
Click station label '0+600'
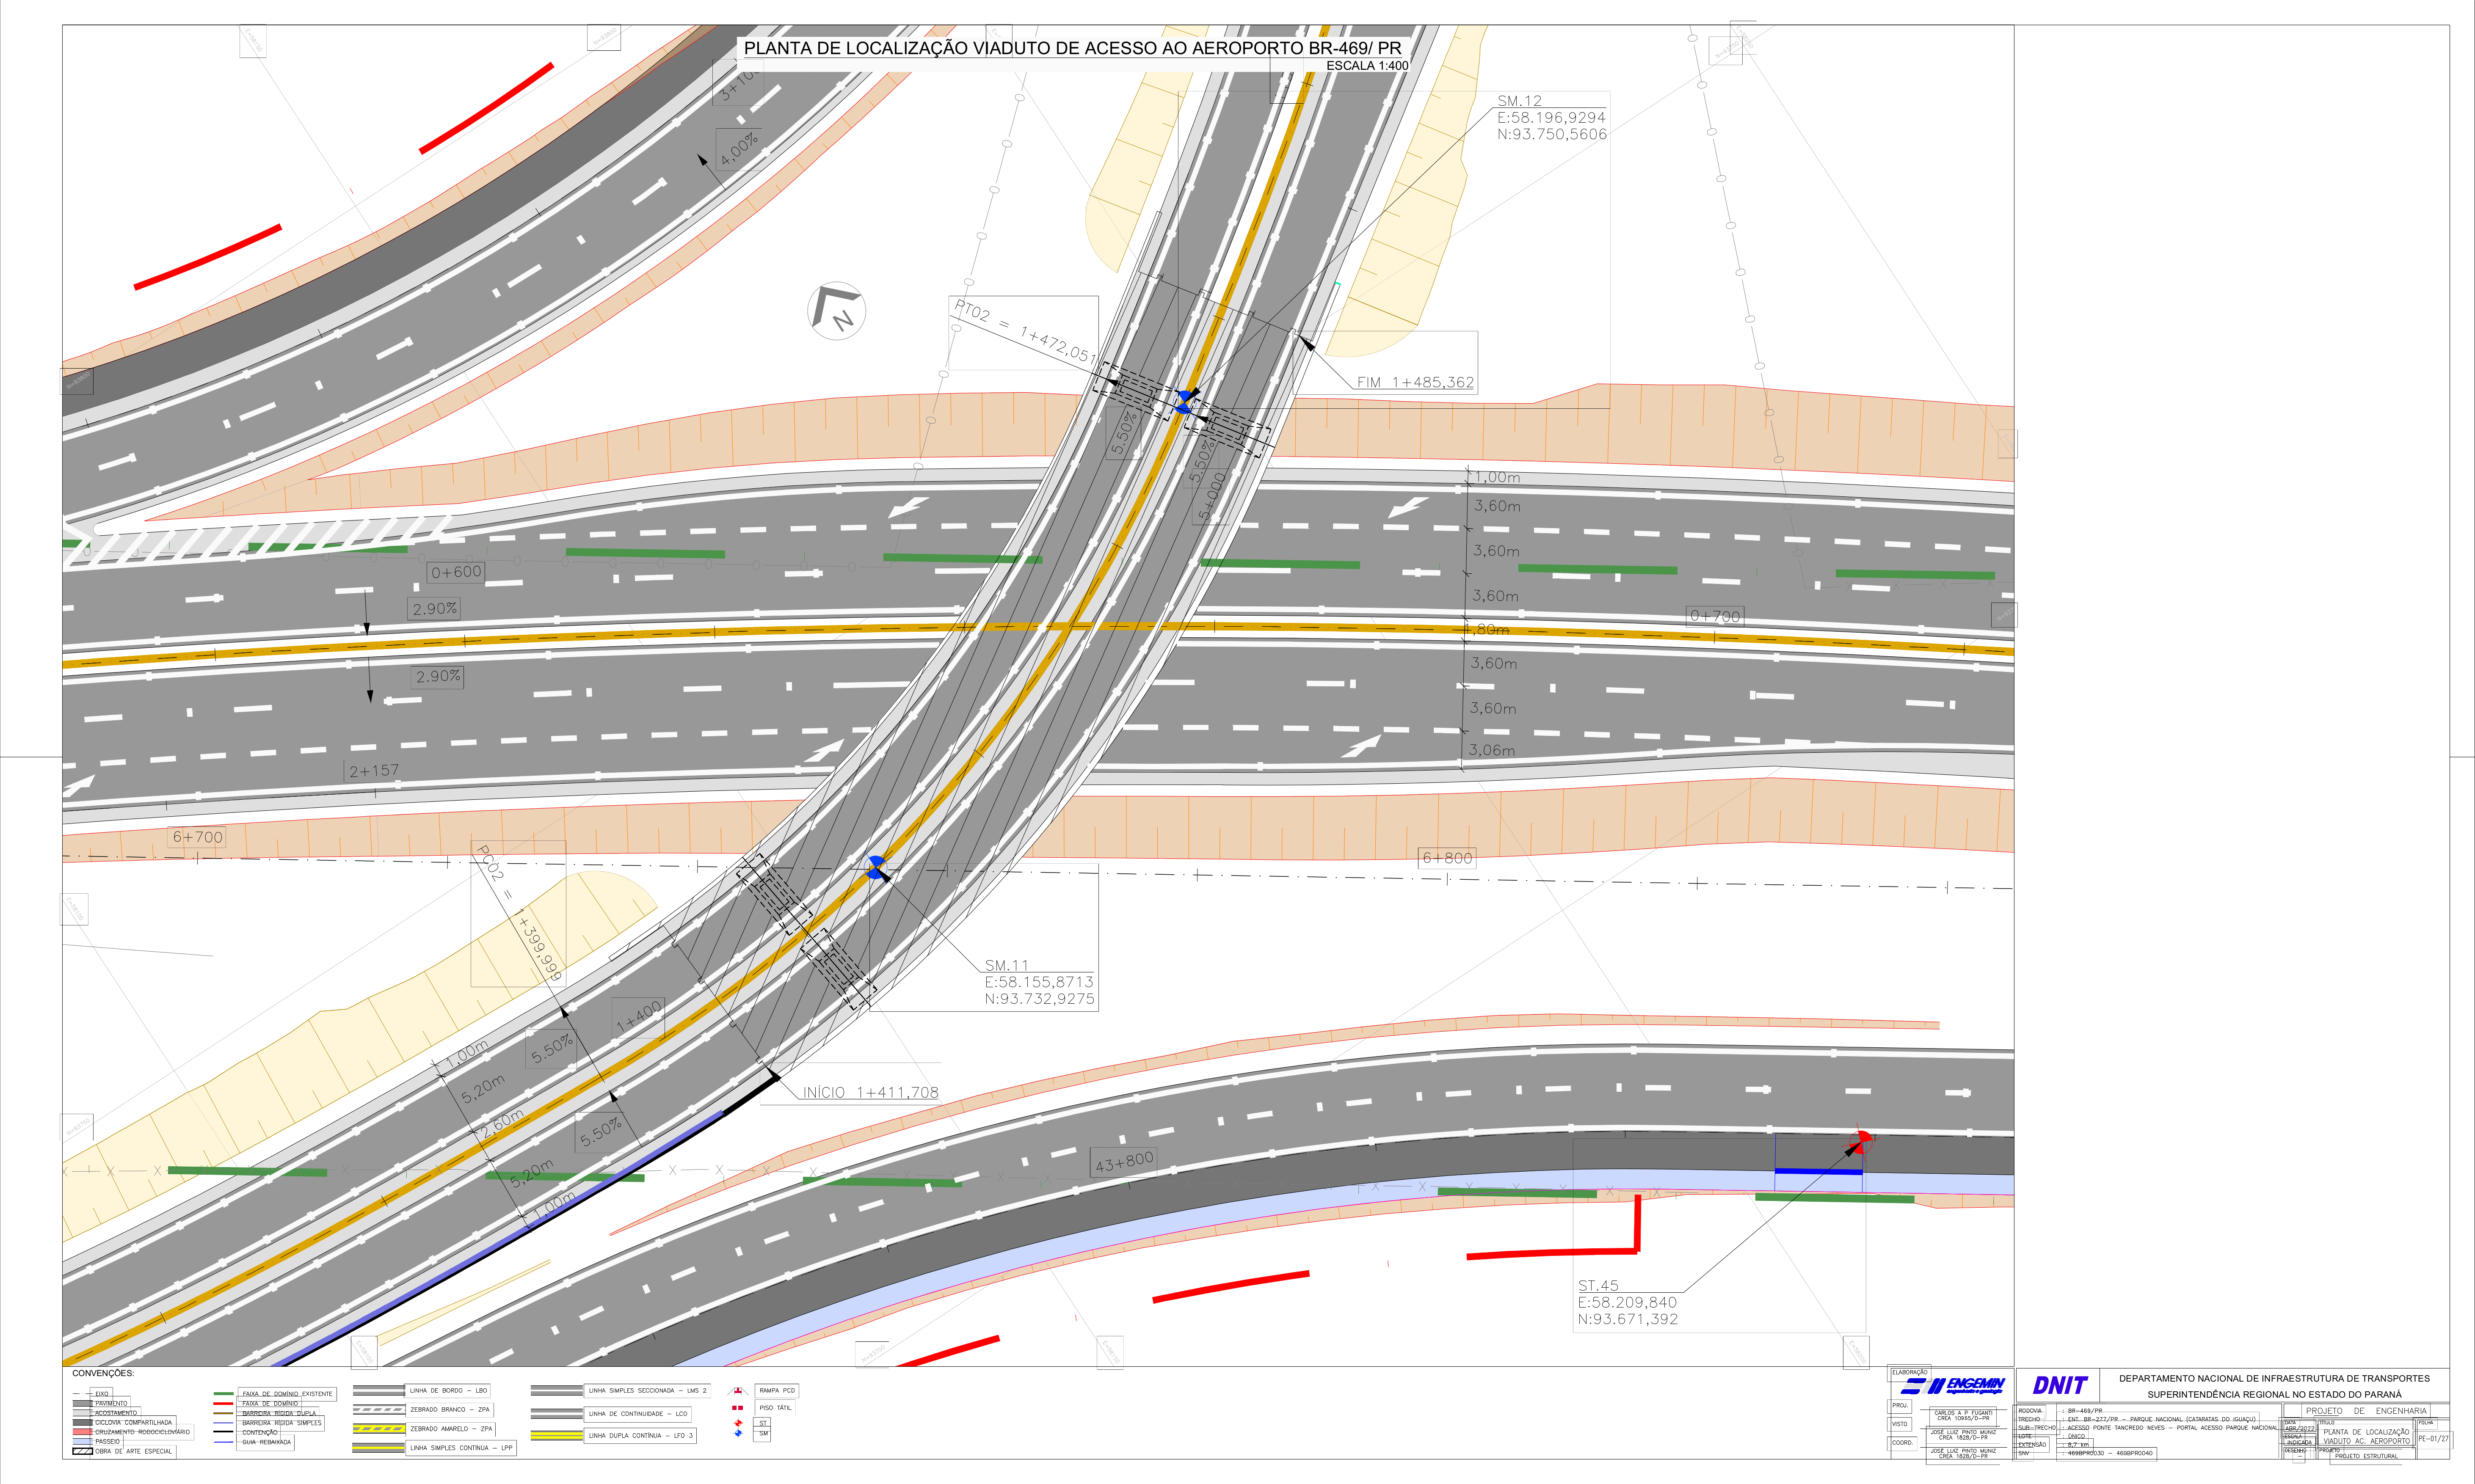[x=456, y=572]
